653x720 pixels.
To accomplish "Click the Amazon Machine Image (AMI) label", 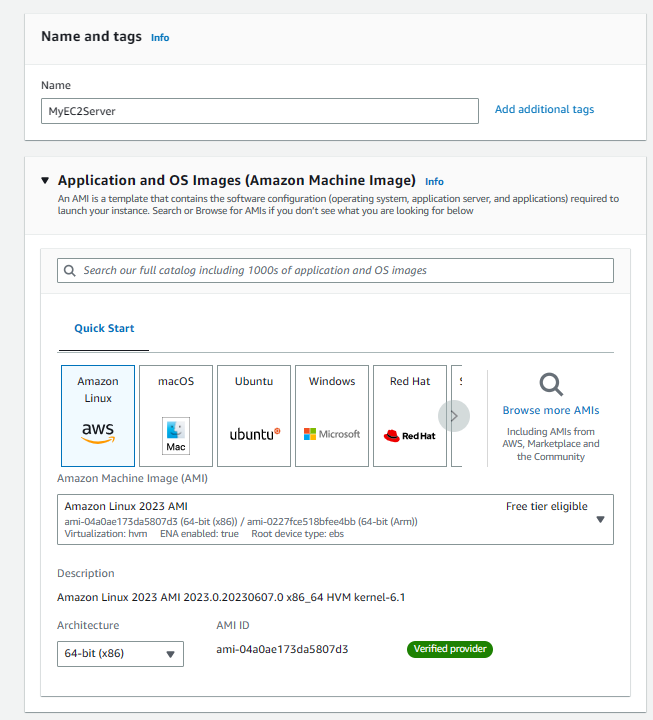I will pyautogui.click(x=132, y=478).
